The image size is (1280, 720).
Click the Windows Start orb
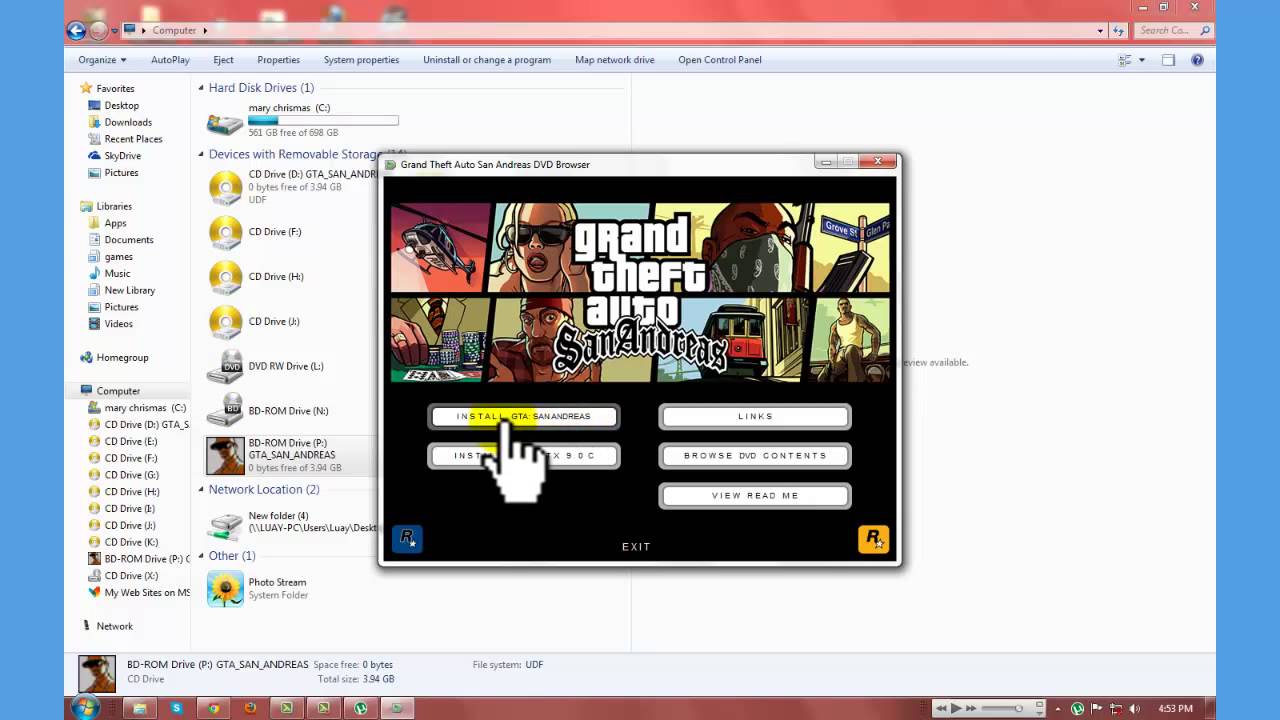point(84,707)
